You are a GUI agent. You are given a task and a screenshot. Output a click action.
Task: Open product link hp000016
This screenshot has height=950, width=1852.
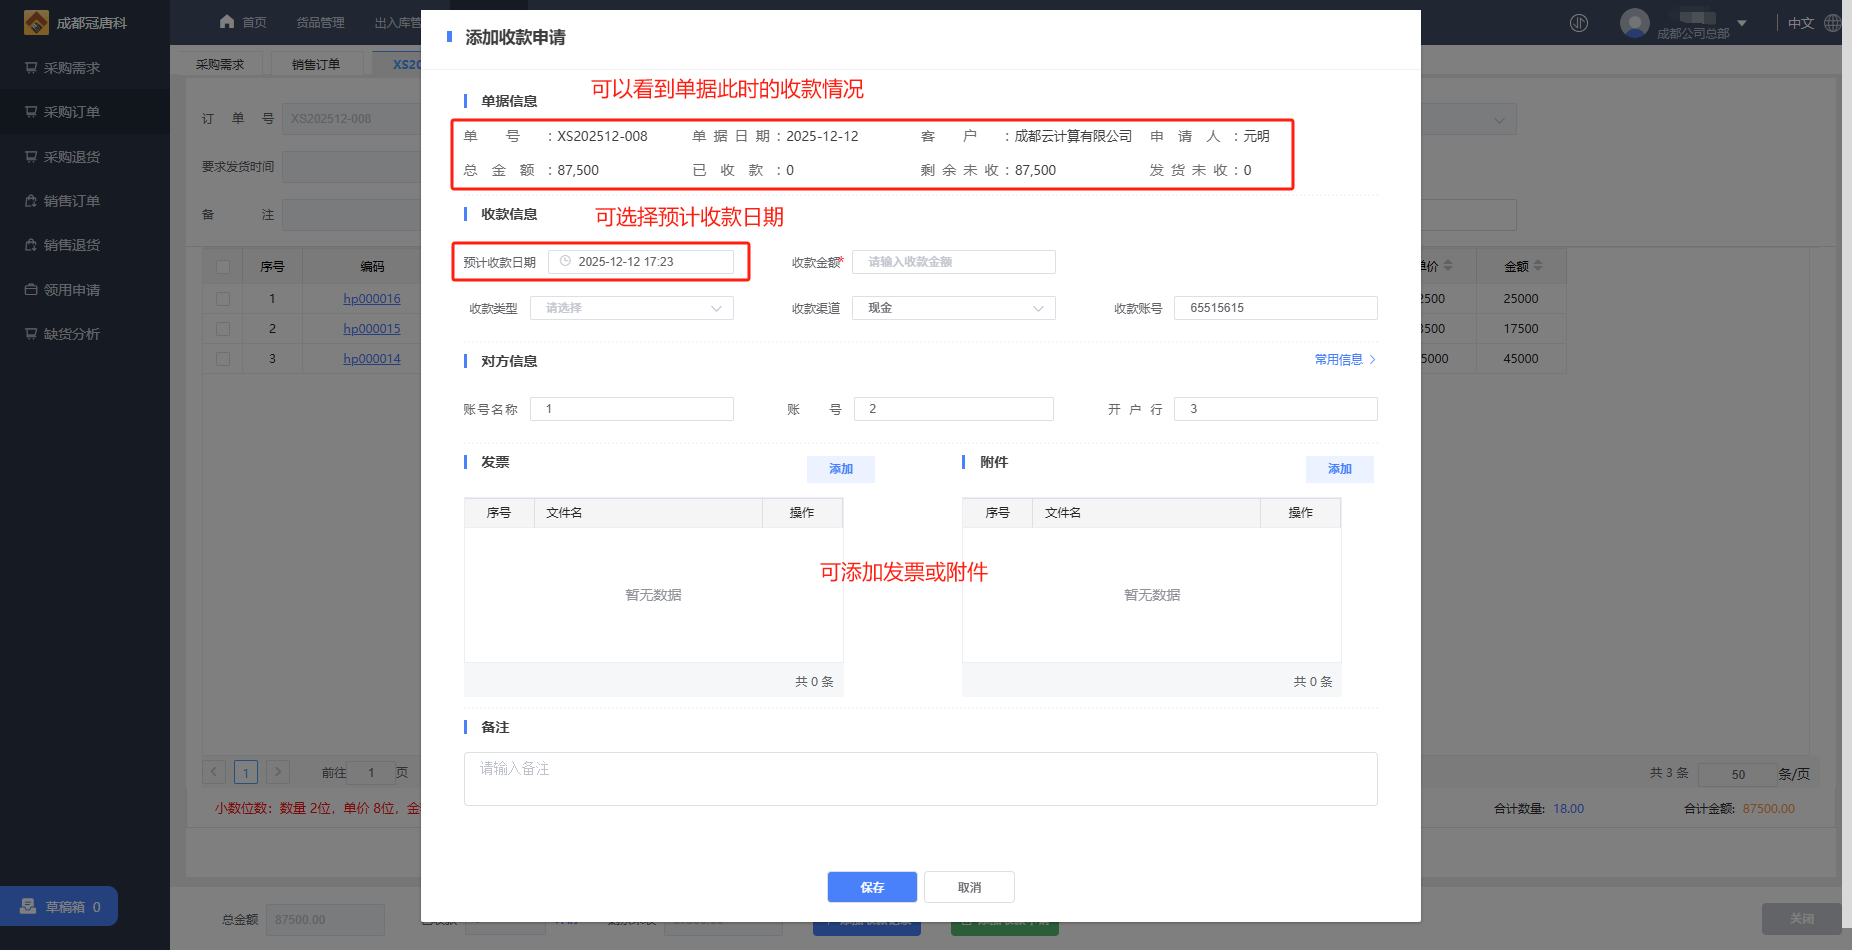371,299
